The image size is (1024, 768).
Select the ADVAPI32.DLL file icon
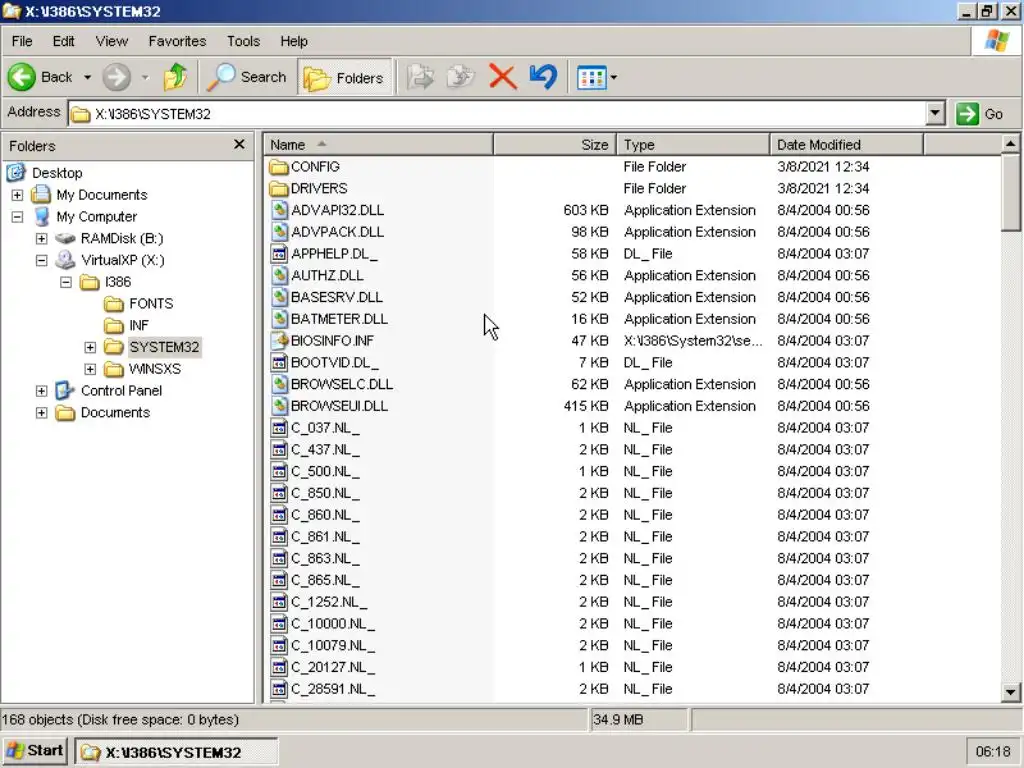279,210
